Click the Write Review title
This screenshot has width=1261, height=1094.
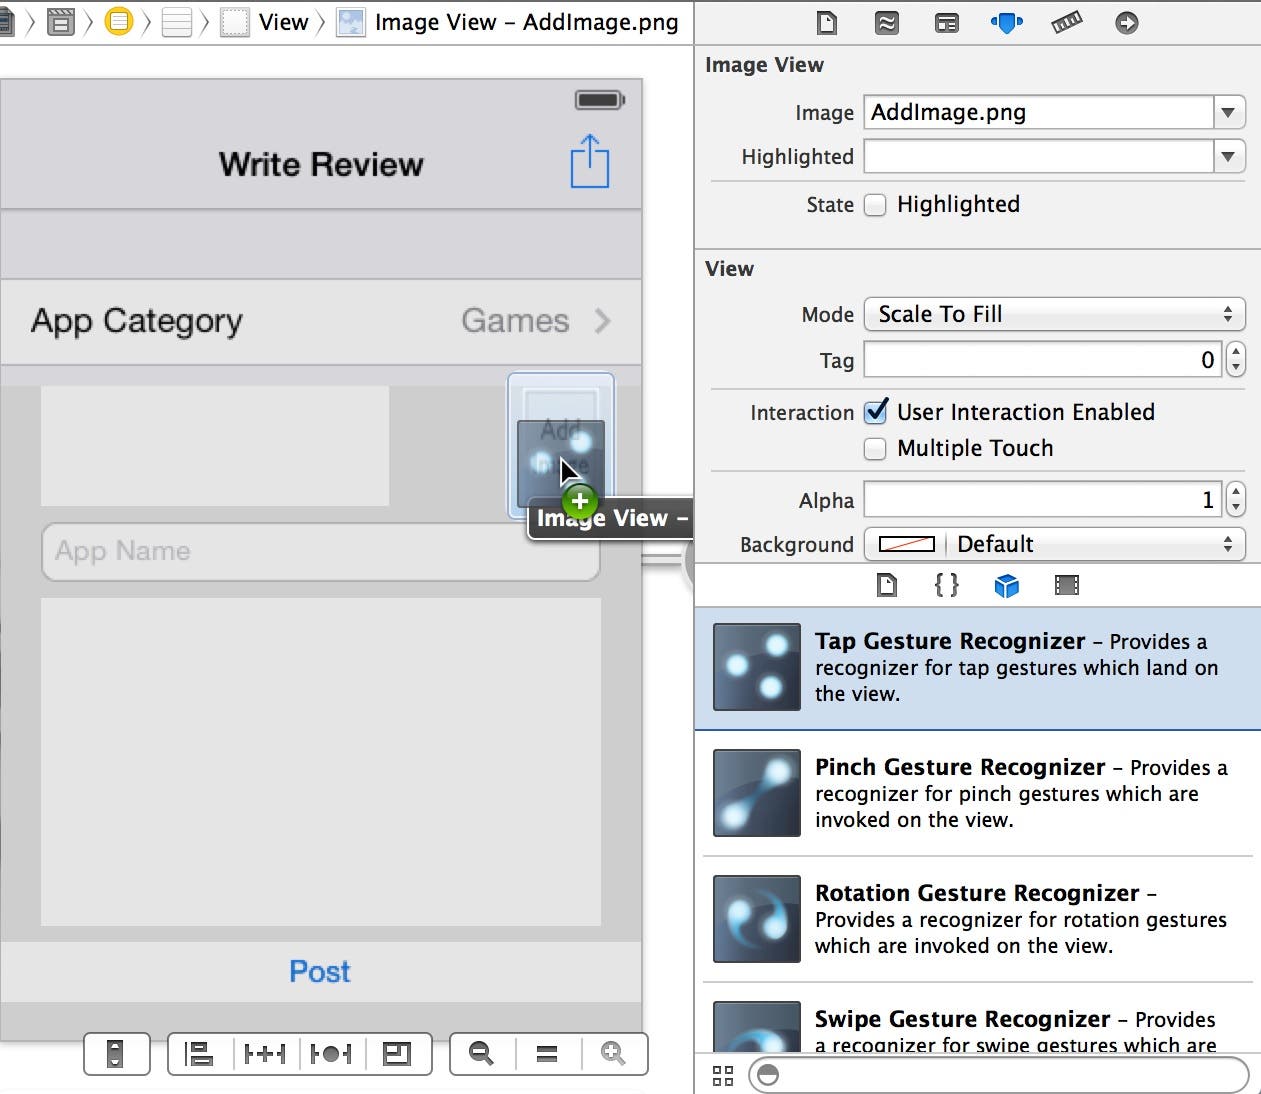point(321,164)
